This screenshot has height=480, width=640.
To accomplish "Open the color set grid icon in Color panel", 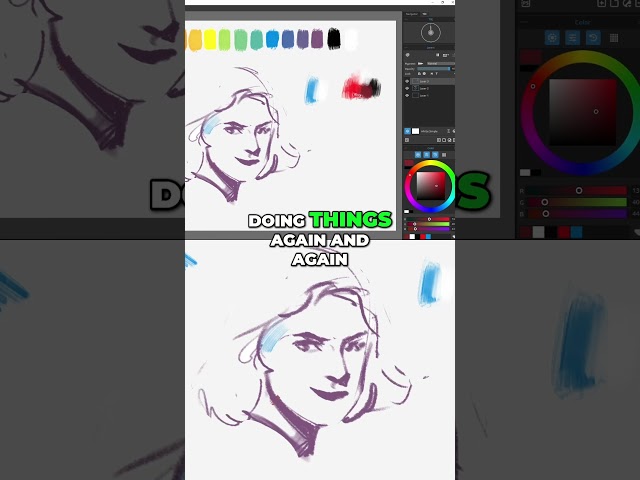I will click(x=444, y=155).
